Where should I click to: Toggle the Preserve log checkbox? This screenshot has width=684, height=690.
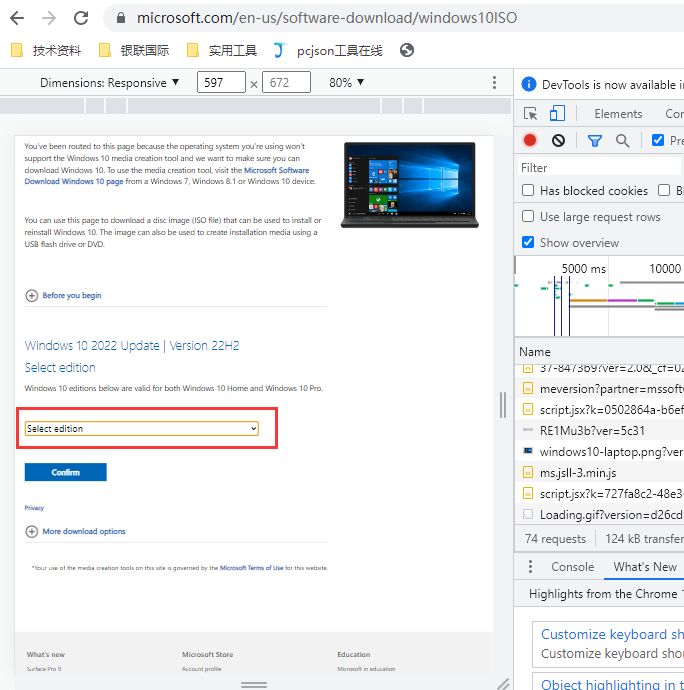pyautogui.click(x=658, y=140)
